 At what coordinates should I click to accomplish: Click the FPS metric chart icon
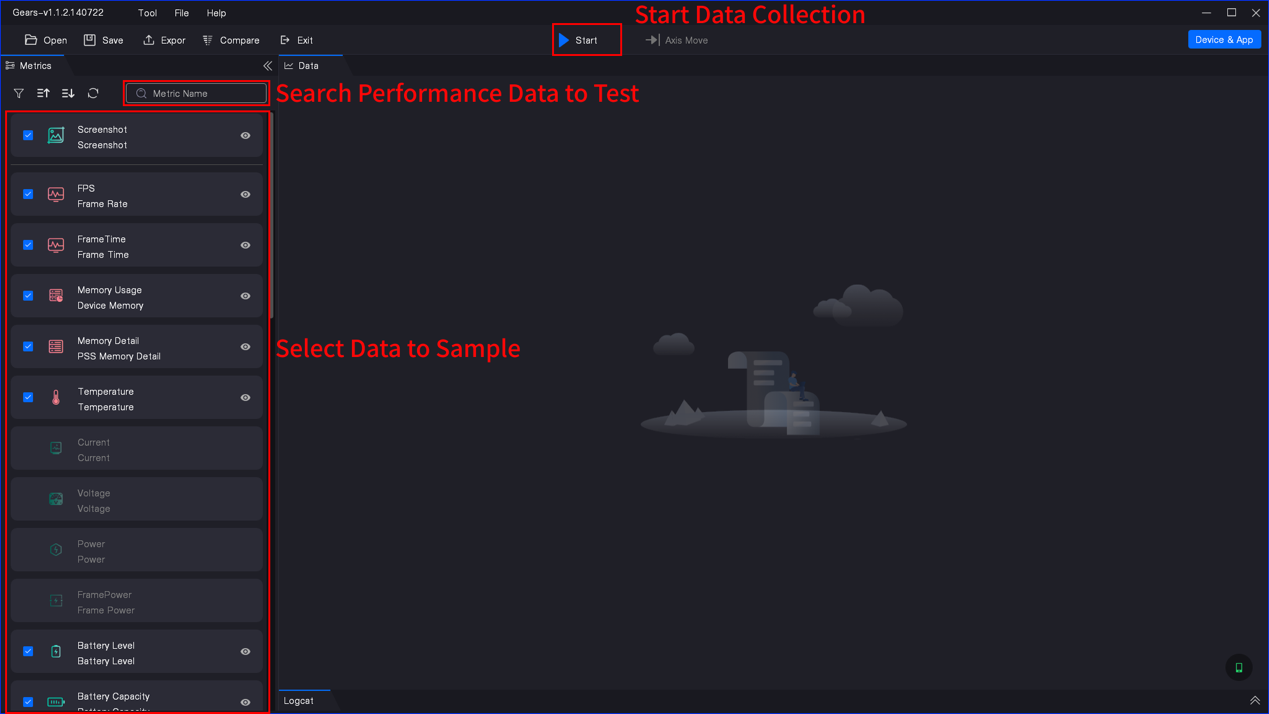[x=56, y=194]
